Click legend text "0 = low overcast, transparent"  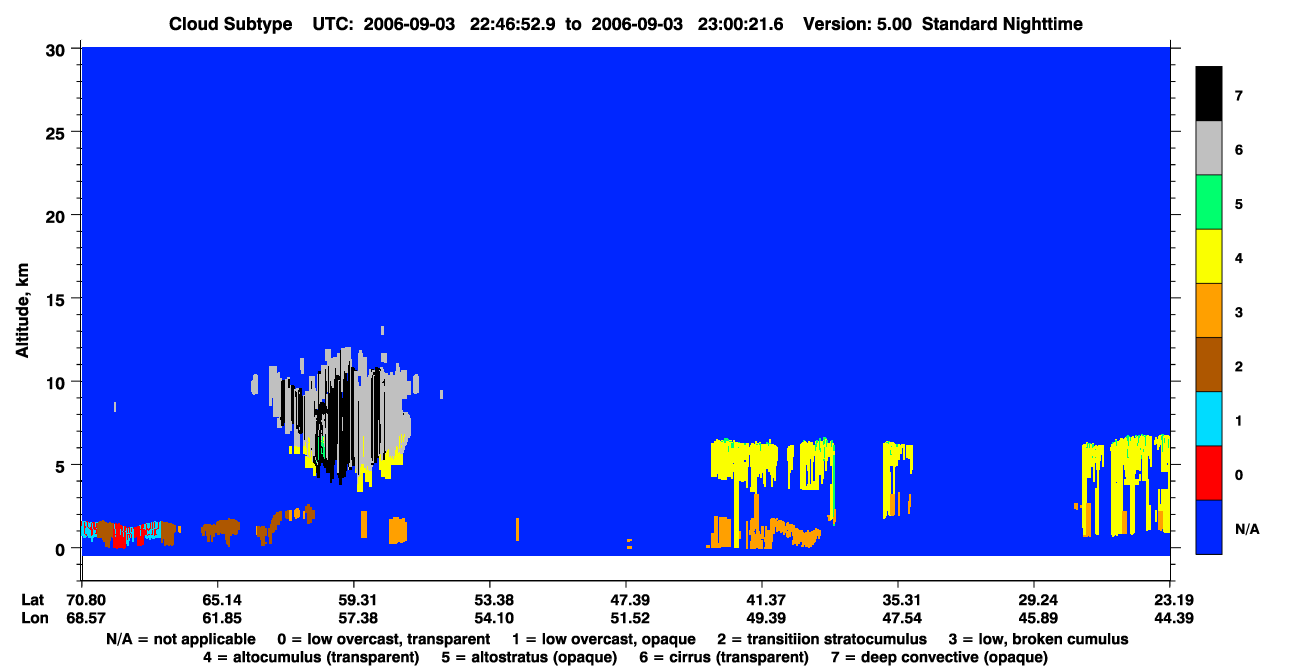coord(383,639)
